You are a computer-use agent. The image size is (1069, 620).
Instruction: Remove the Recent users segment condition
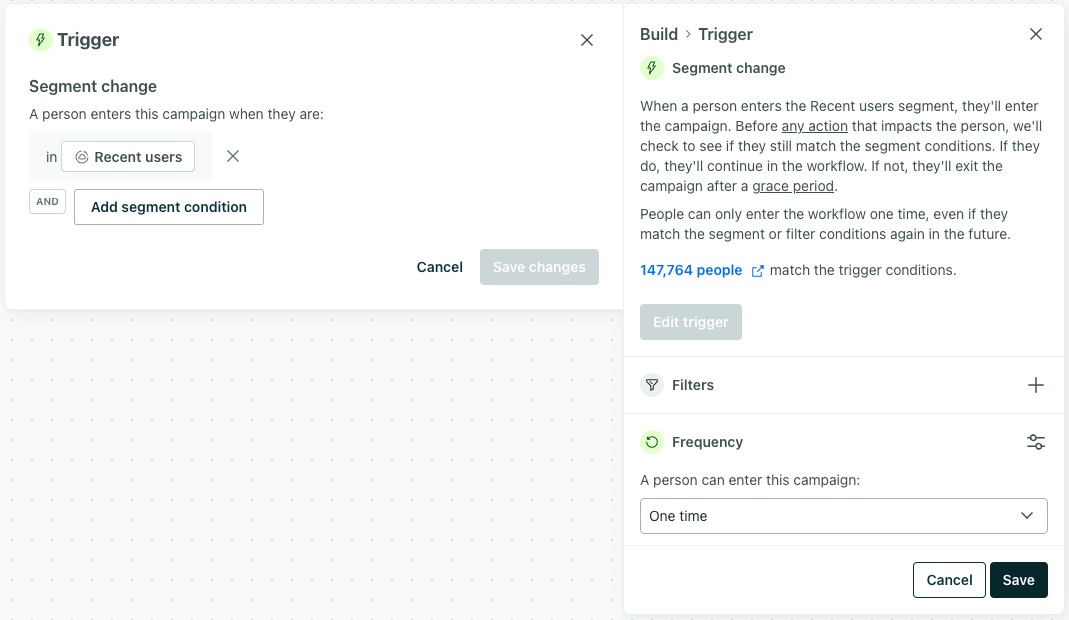pos(233,156)
